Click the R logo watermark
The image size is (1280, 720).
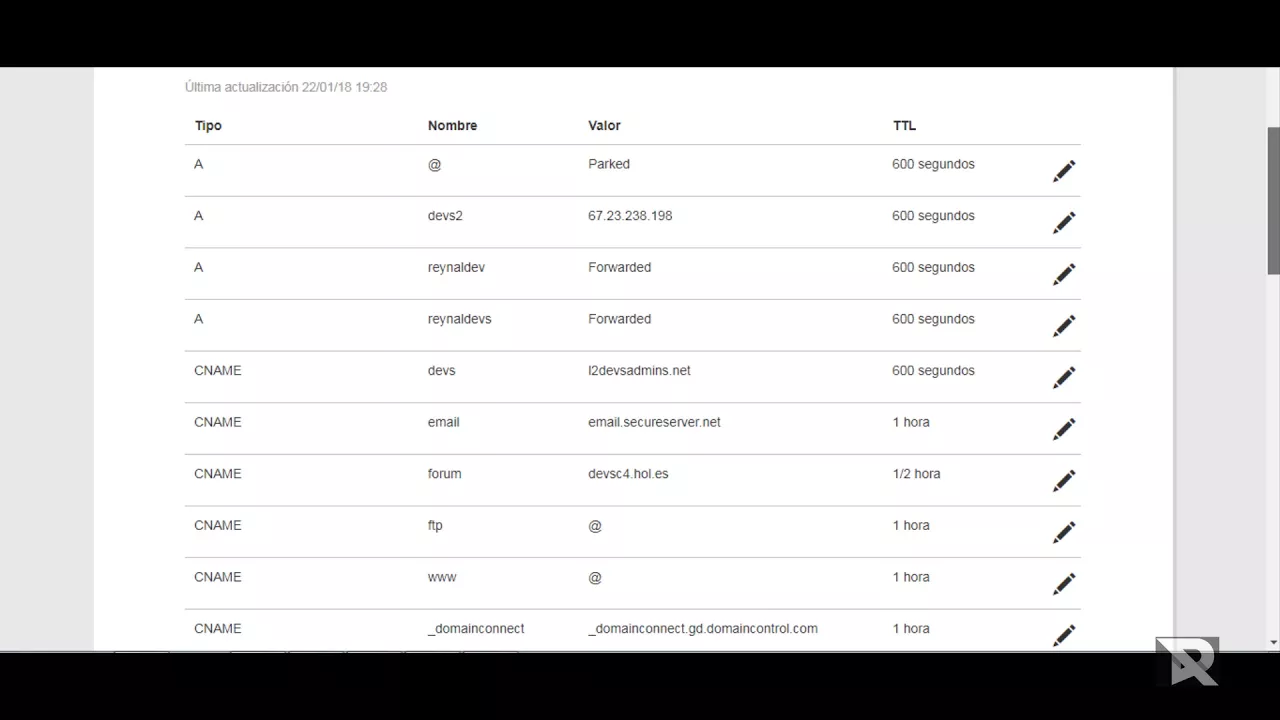tap(1187, 661)
